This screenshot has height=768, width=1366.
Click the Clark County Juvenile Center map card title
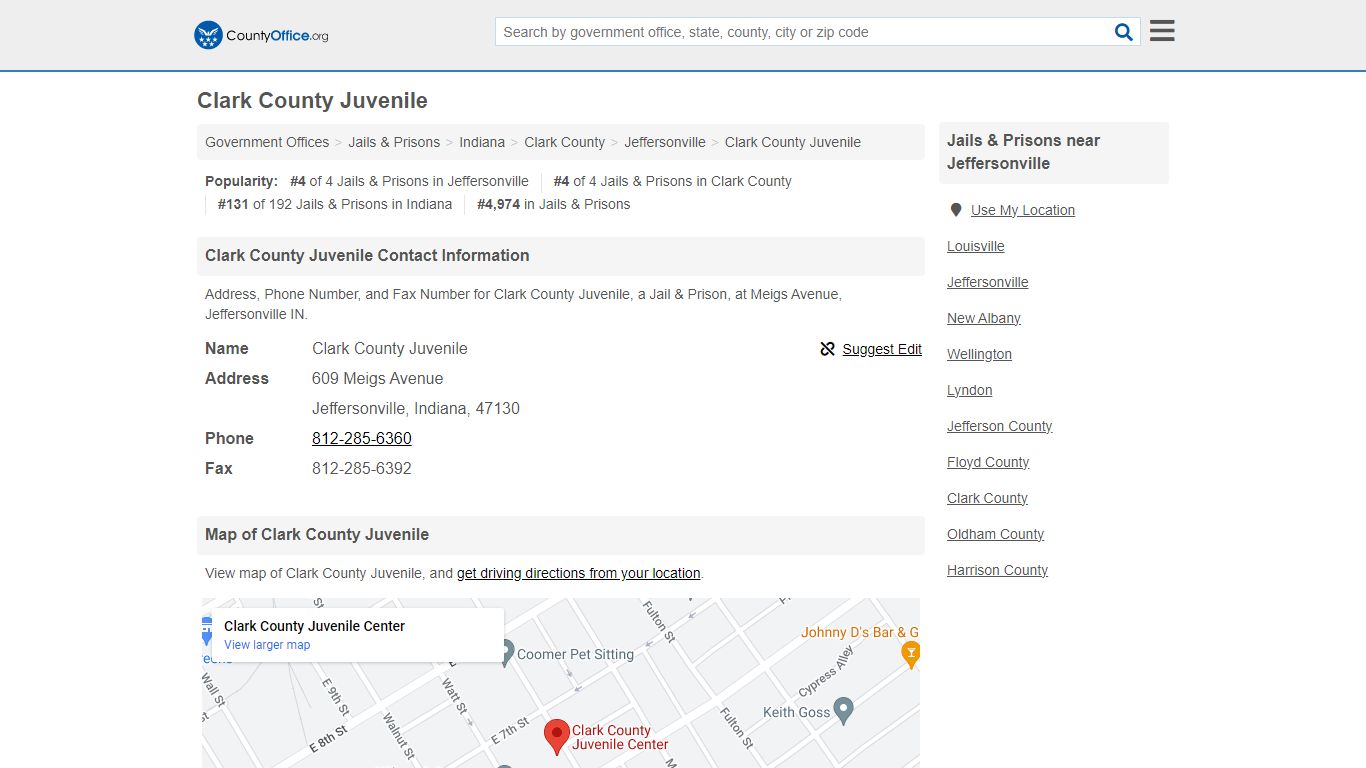[x=314, y=626]
